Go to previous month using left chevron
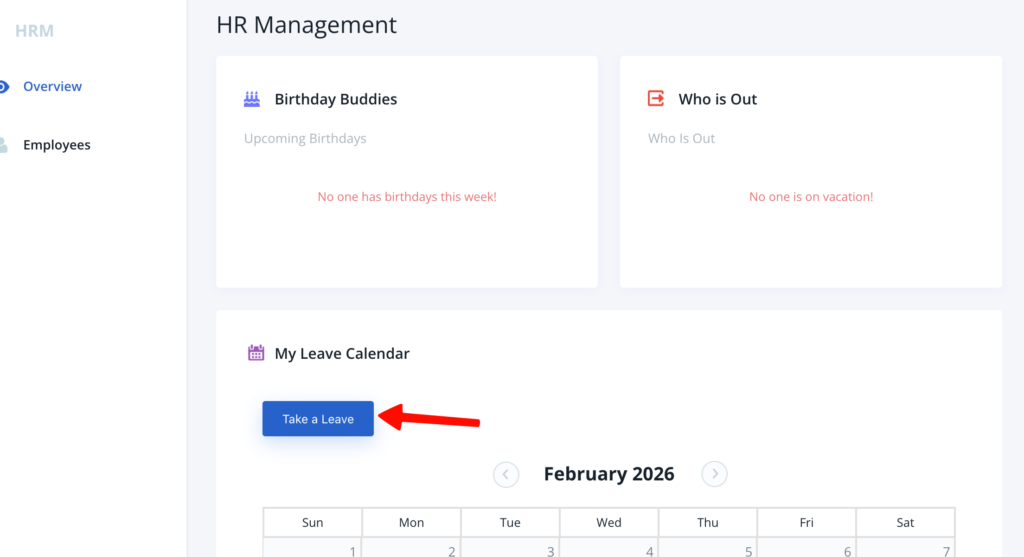 pyautogui.click(x=506, y=474)
